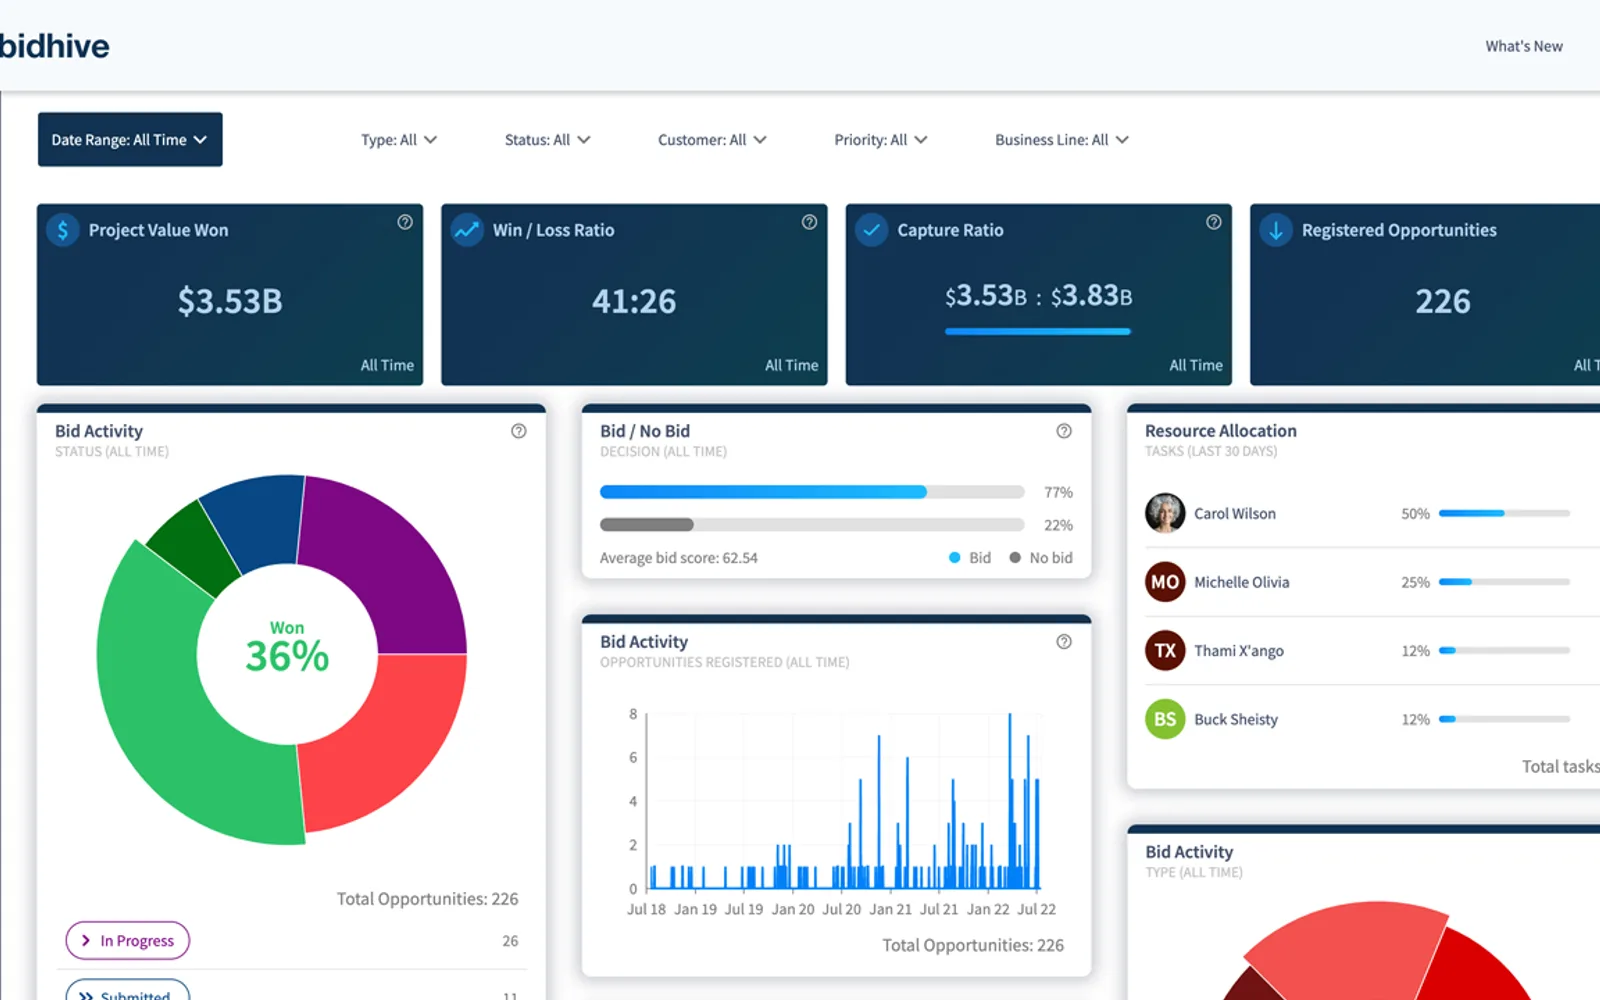Image resolution: width=1600 pixels, height=1000 pixels.
Task: Open Carol Wilson's name
Action: (x=1235, y=514)
